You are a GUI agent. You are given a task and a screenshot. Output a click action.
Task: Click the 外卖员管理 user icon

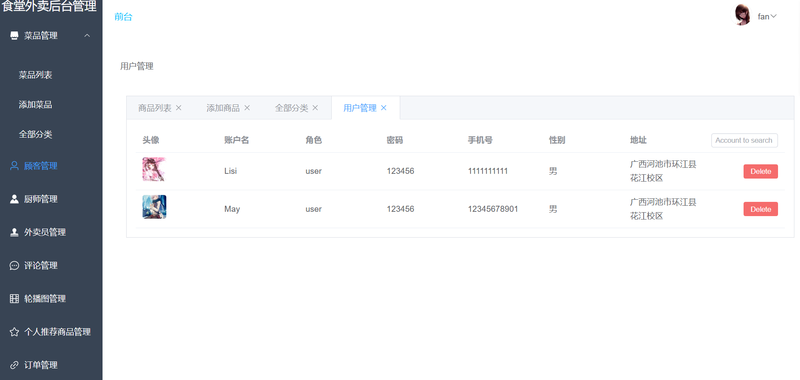(14, 232)
